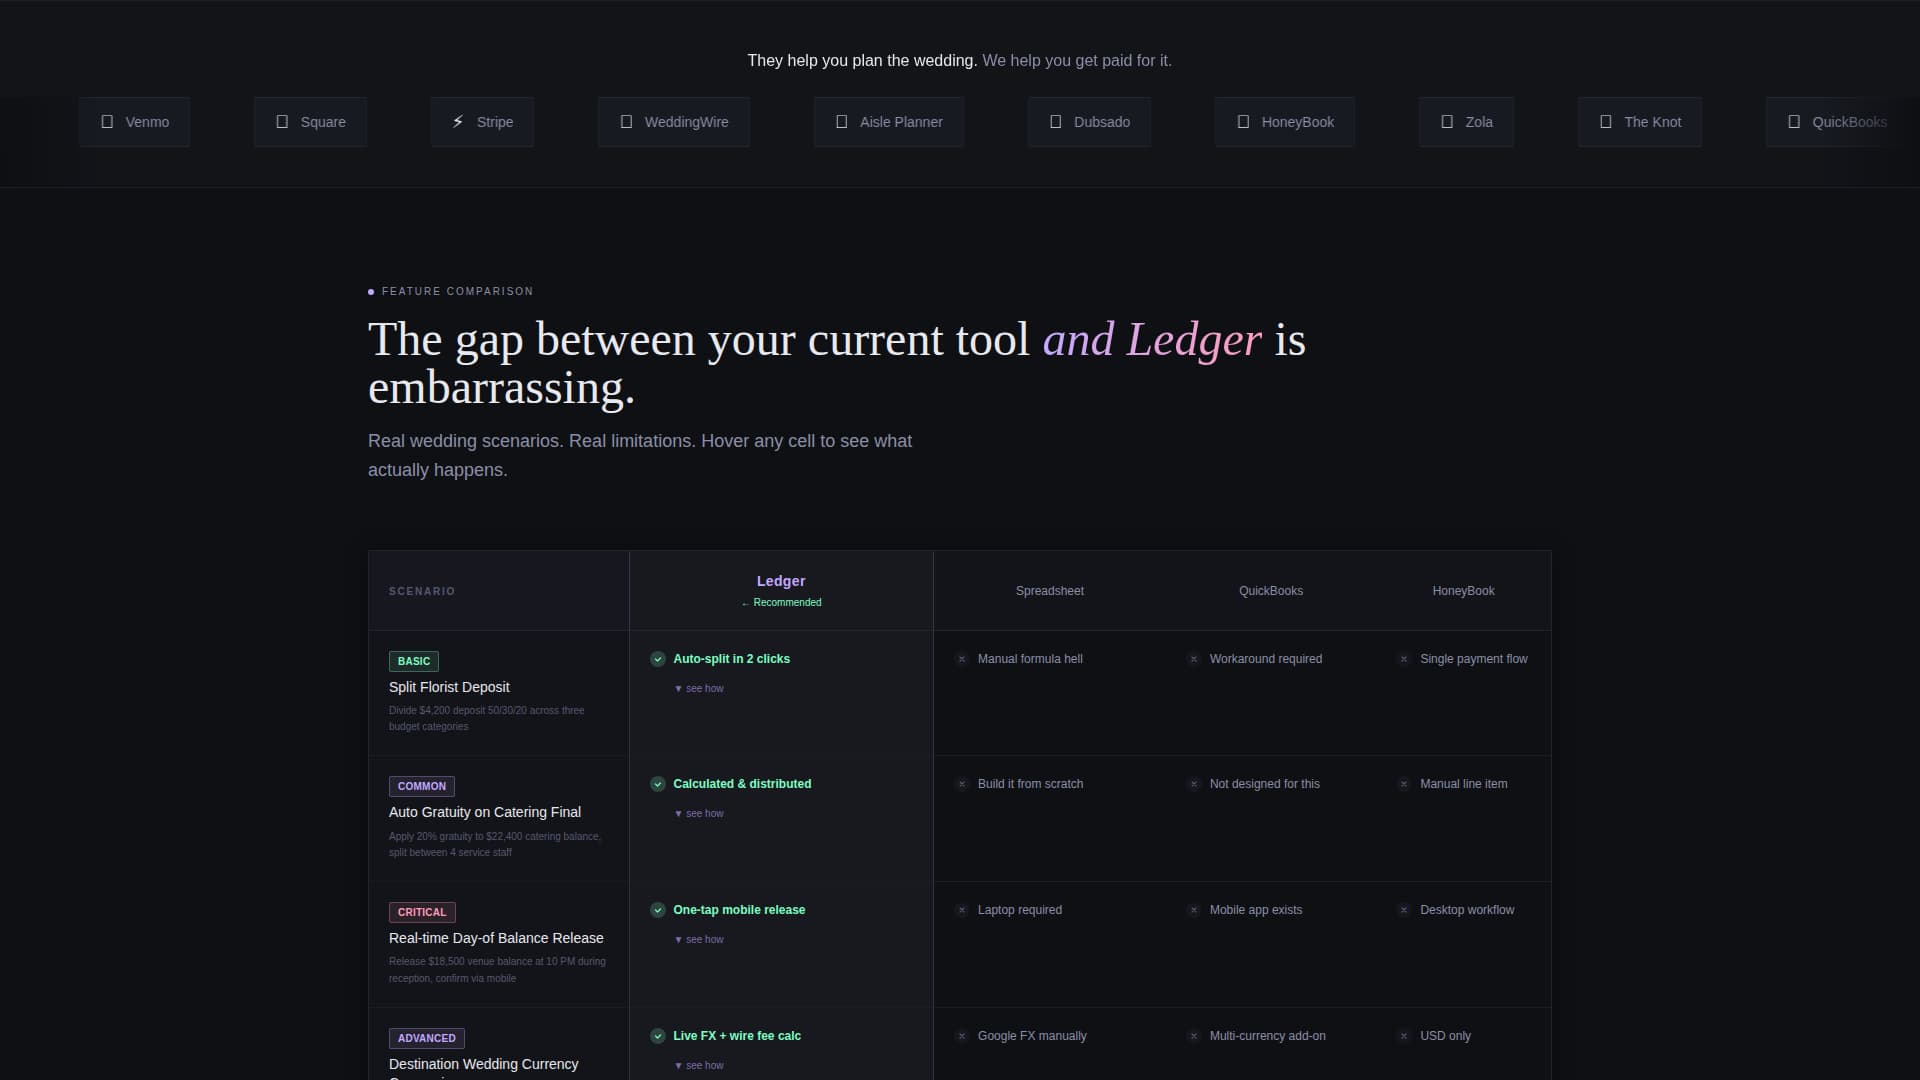Click the 'Single payment flow' cell

tap(1463, 693)
